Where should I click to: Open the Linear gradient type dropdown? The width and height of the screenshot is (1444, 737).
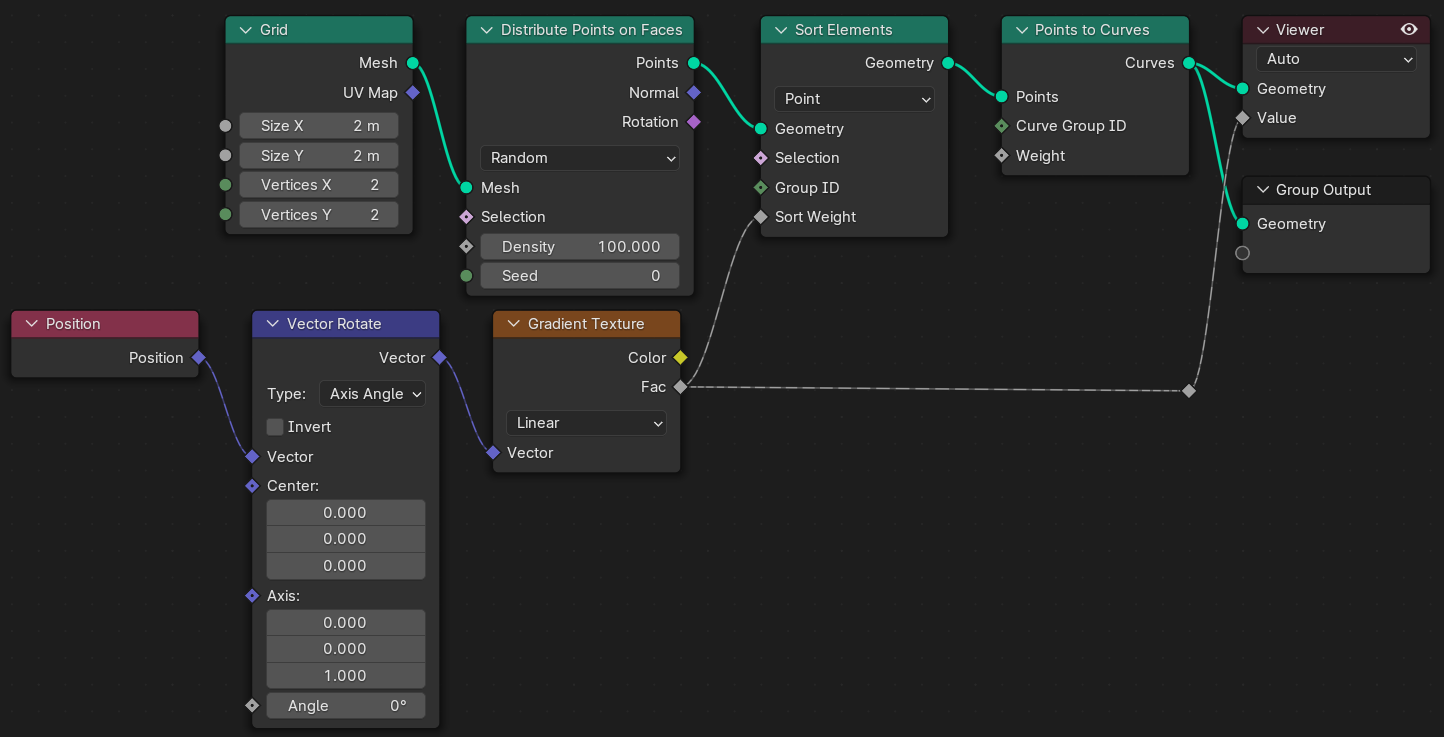(586, 423)
